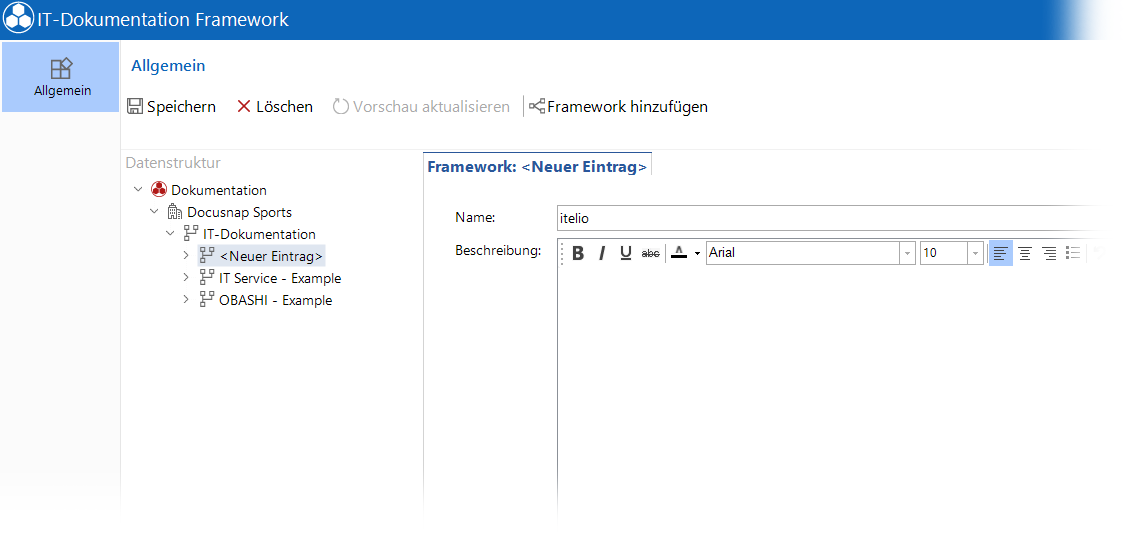
Task: Click the Speichern save button
Action: (172, 107)
